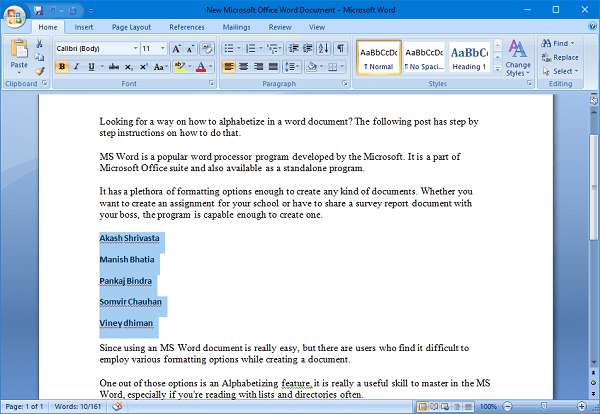600x414 pixels.
Task: Open the Customize Quick Access Toolbar dropdown
Action: click(91, 10)
